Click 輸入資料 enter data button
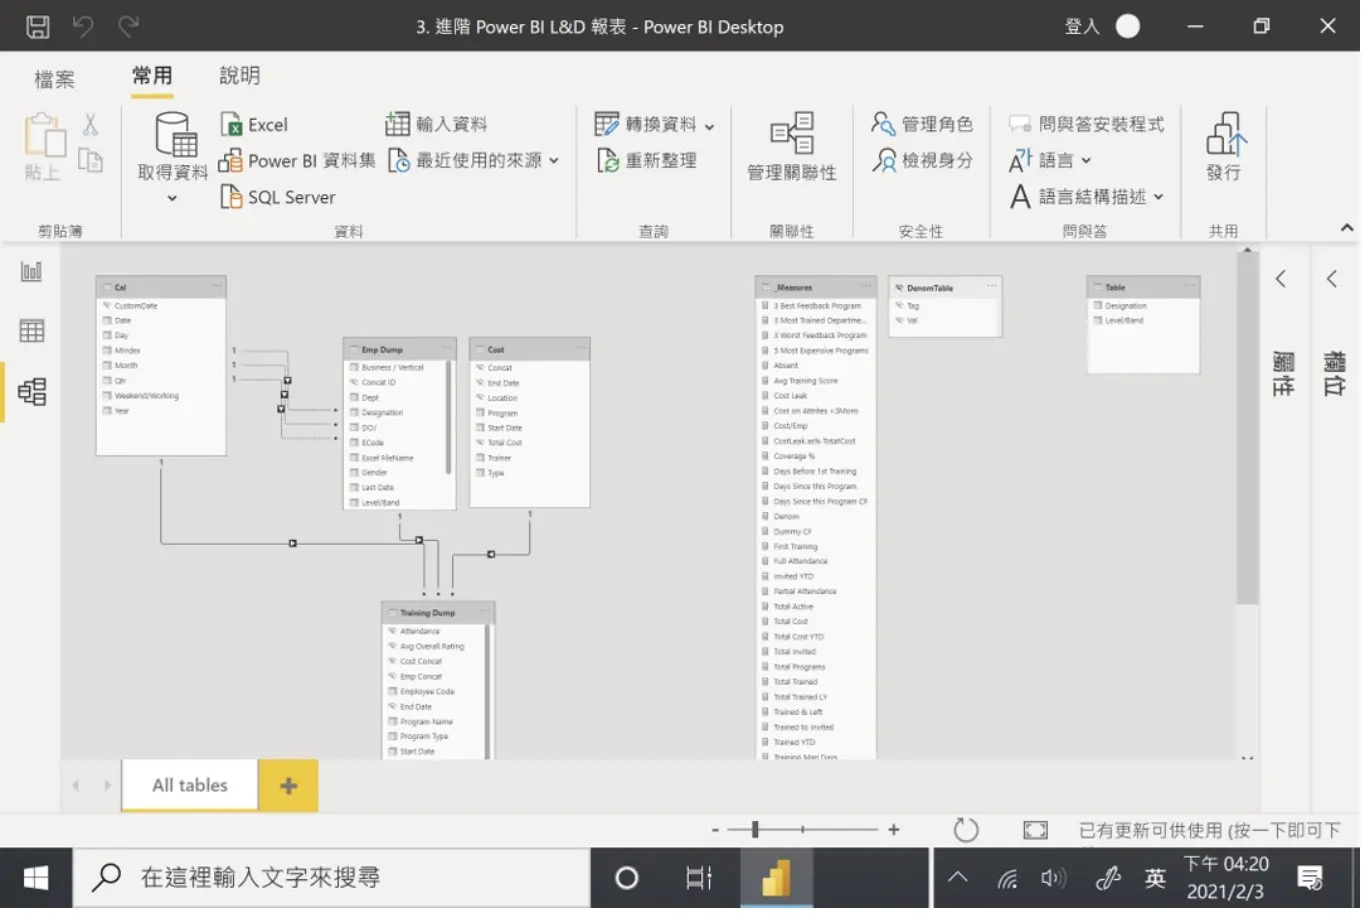1366x914 pixels. coord(436,124)
